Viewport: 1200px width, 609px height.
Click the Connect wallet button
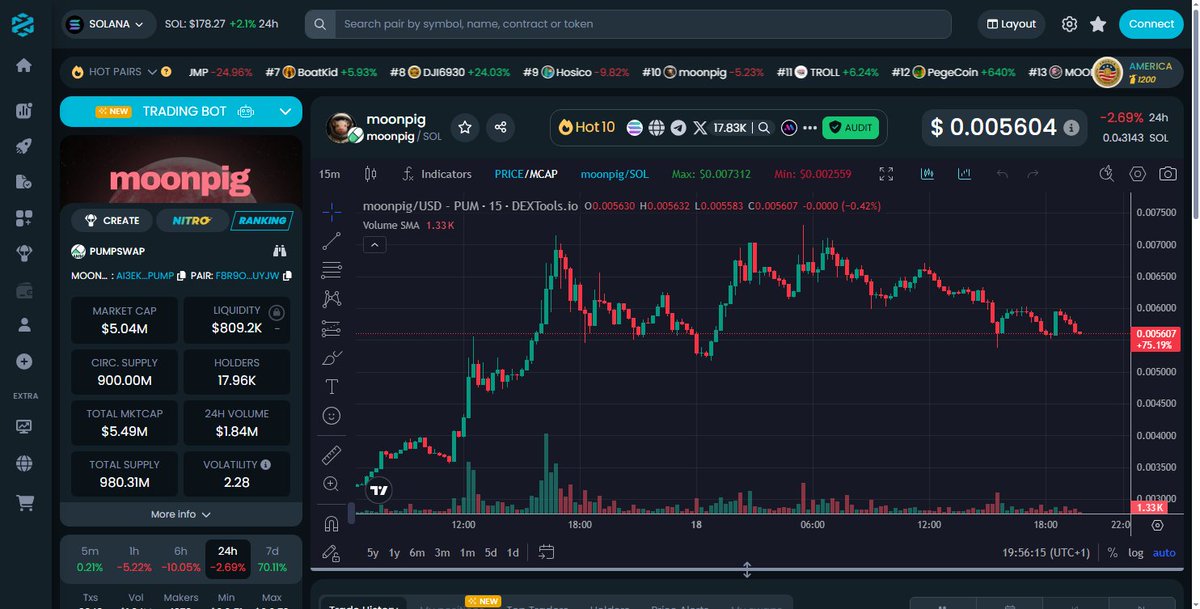pyautogui.click(x=1151, y=24)
